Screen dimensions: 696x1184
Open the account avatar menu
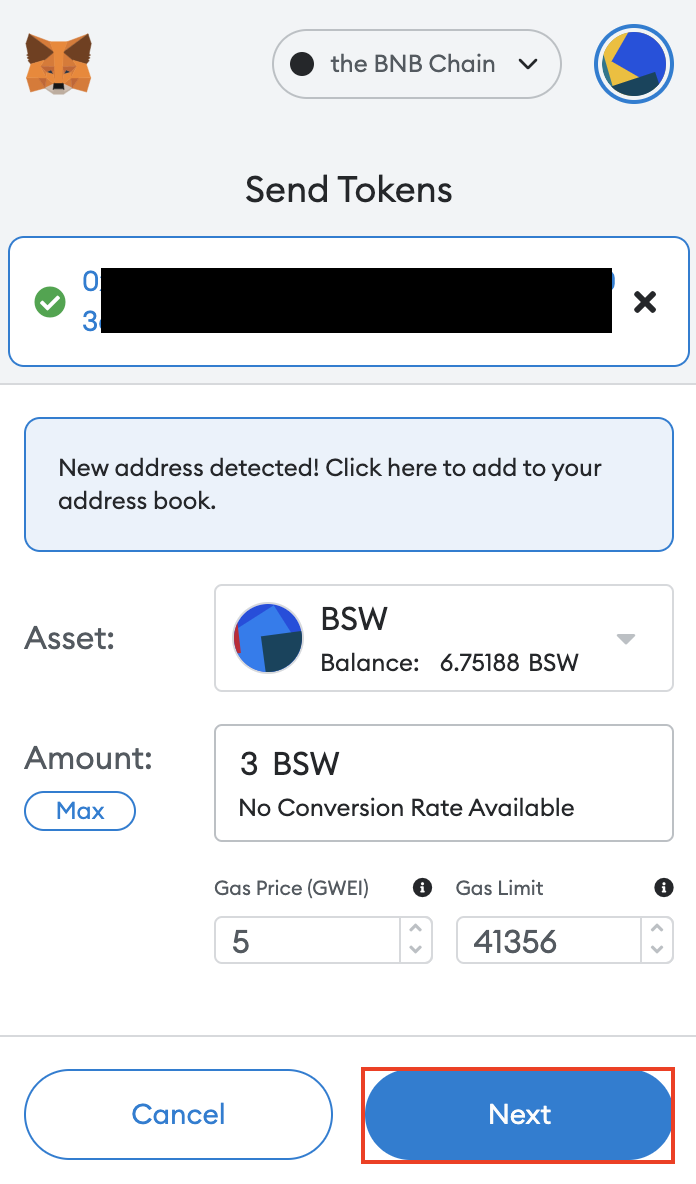[633, 64]
